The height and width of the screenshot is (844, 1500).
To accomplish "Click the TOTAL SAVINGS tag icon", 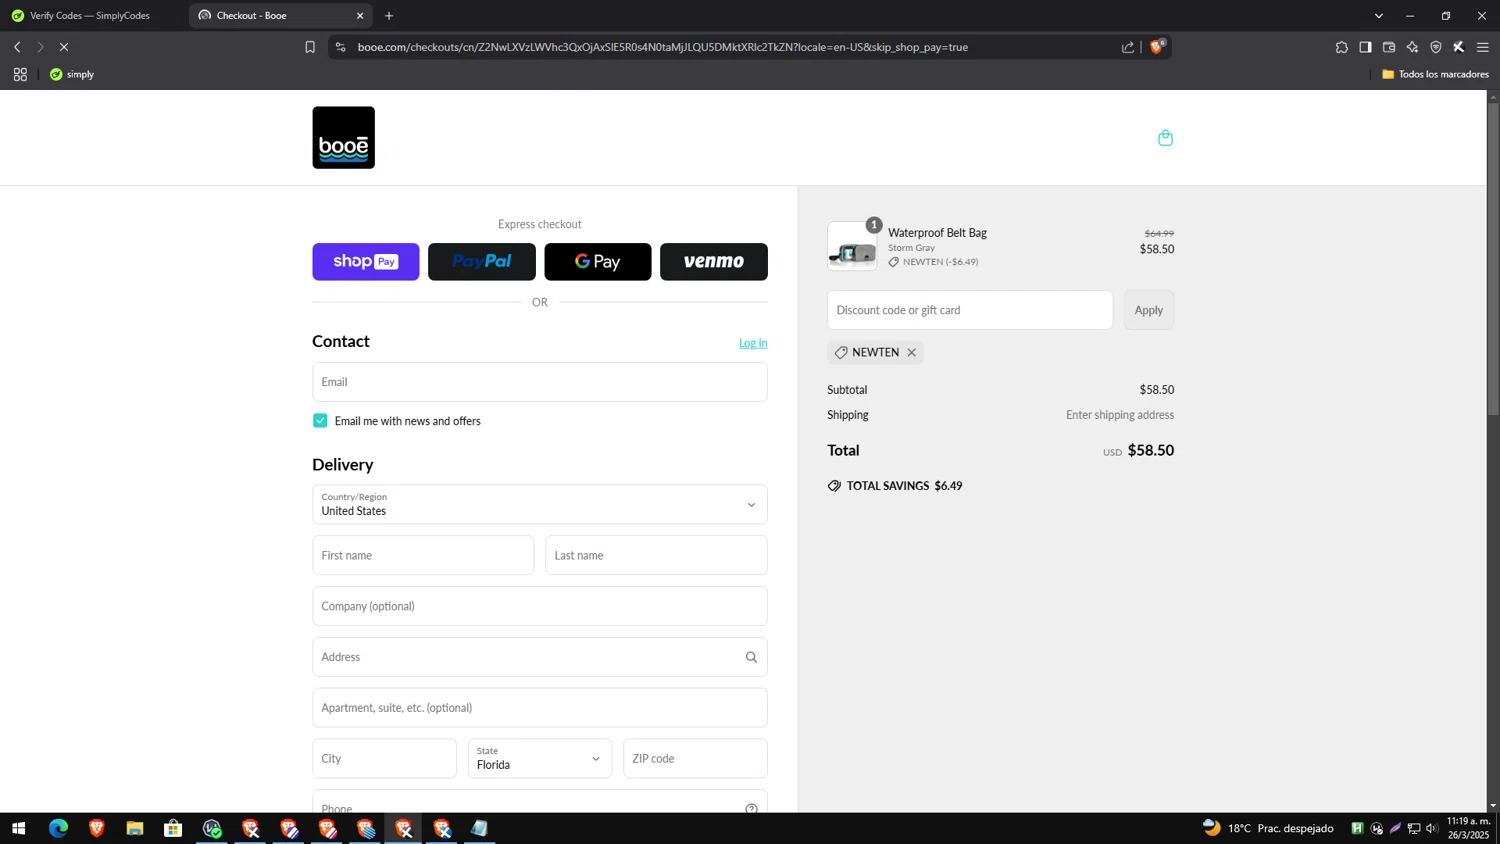I will [x=834, y=486].
